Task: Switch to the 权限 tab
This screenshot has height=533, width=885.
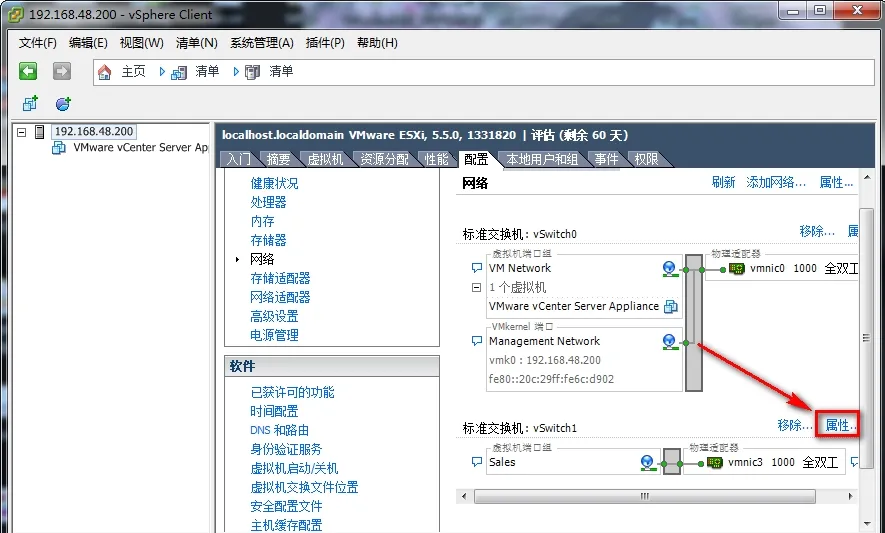Action: click(x=646, y=160)
